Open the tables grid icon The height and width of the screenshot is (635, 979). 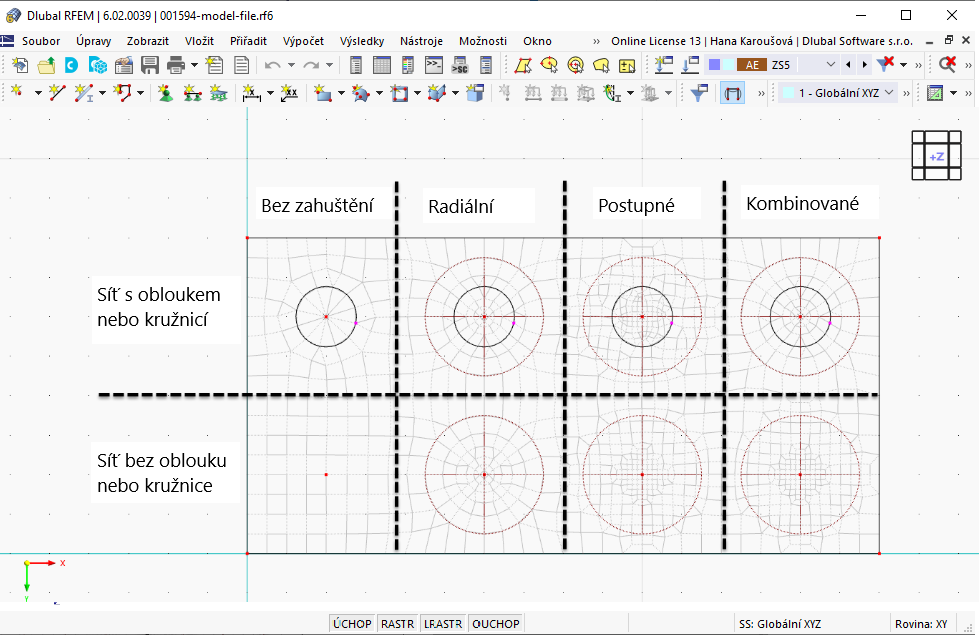[x=381, y=65]
